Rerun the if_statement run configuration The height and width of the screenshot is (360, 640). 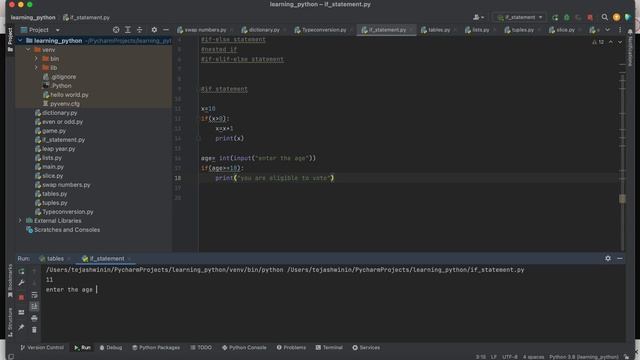[555, 18]
